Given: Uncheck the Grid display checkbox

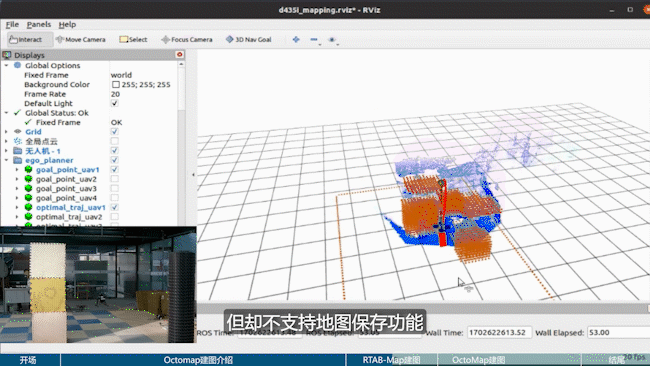Looking at the screenshot, I should (x=115, y=131).
